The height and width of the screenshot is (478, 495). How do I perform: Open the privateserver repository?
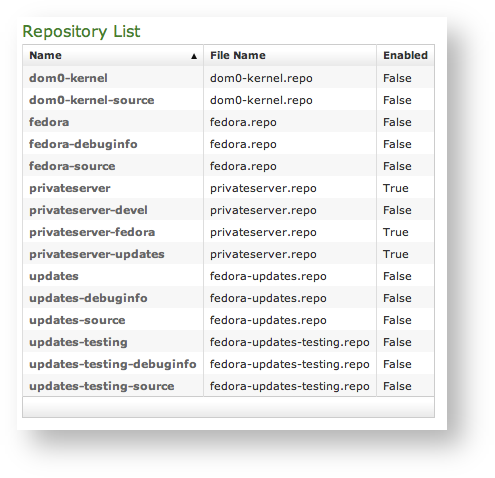[70, 188]
